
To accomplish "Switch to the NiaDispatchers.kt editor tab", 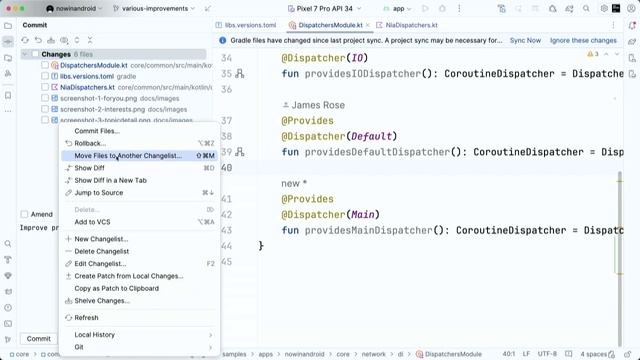I will click(407, 25).
